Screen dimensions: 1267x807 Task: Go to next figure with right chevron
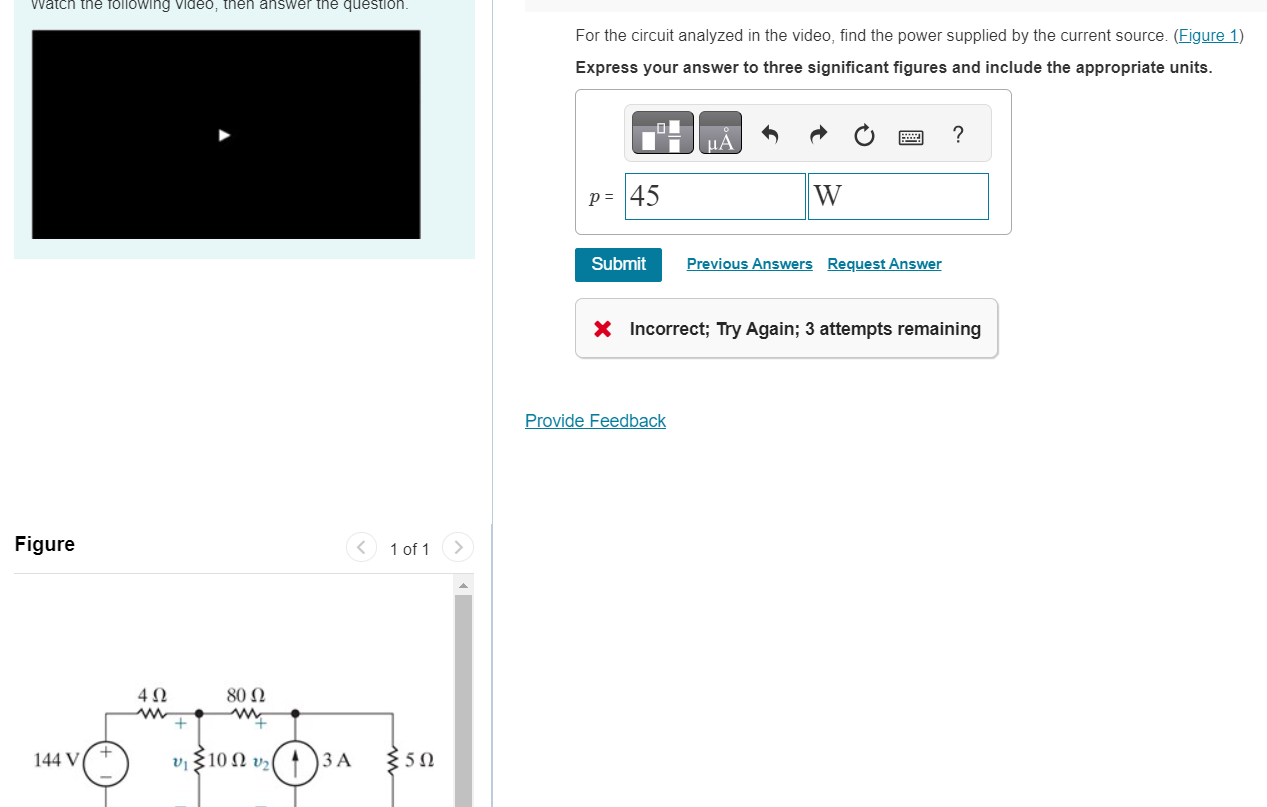(x=457, y=547)
